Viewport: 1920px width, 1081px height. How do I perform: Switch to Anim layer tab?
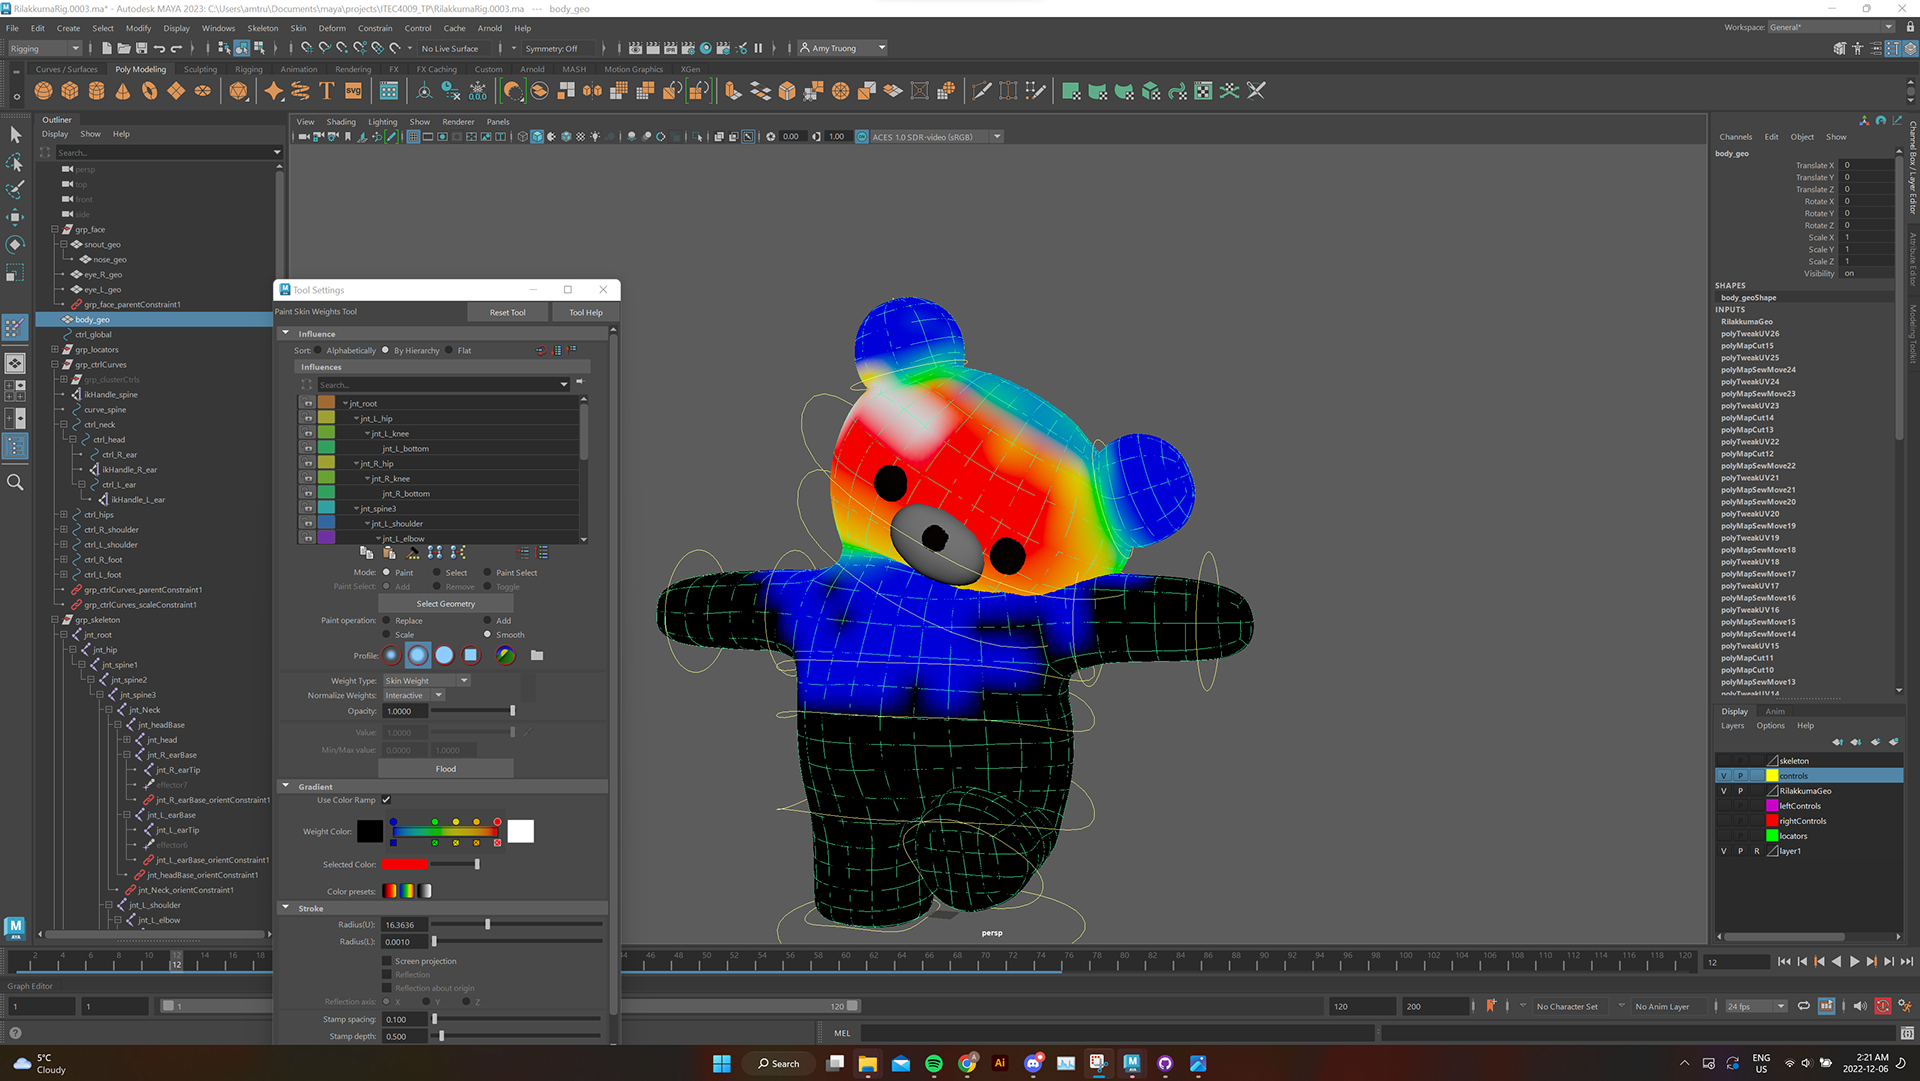click(1775, 711)
